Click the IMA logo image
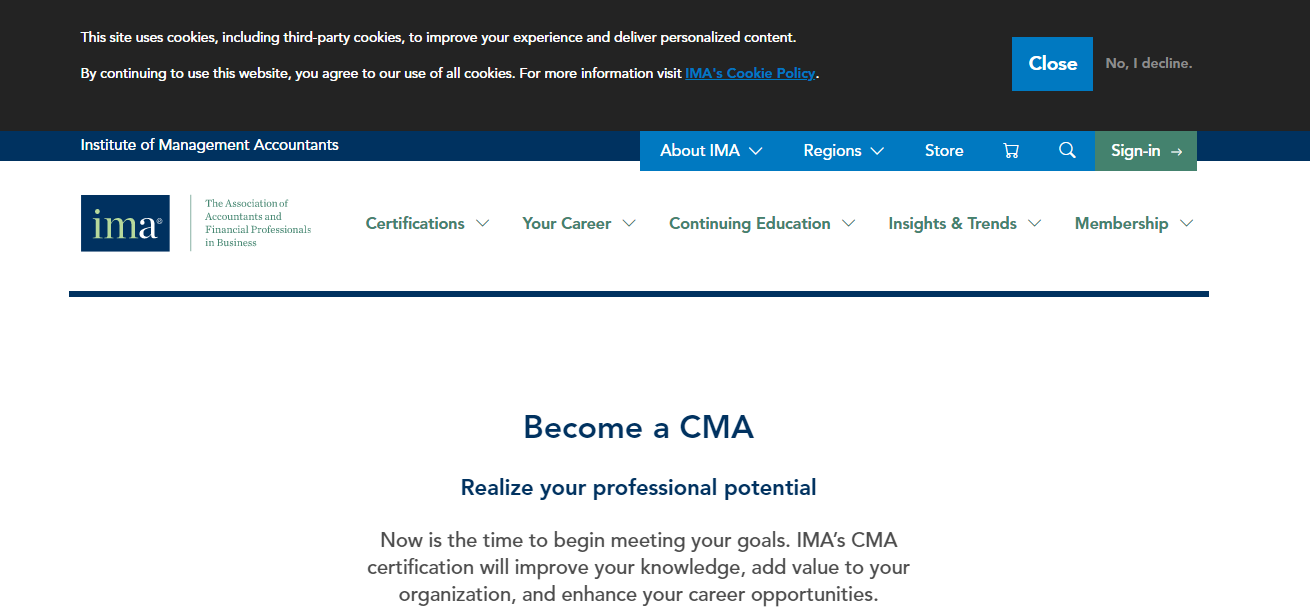1310x608 pixels. coord(125,223)
